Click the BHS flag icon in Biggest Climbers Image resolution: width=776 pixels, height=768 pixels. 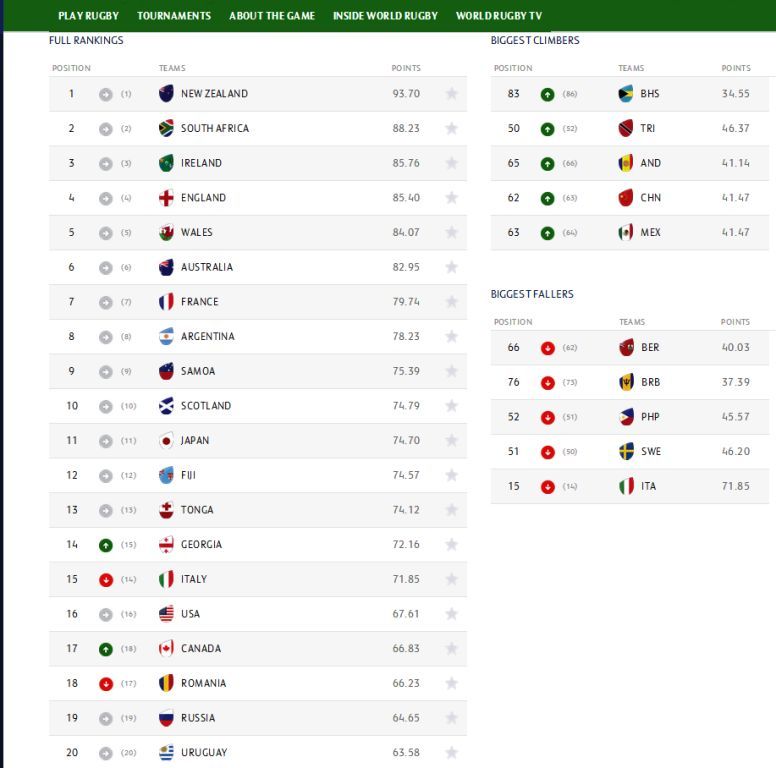(626, 94)
